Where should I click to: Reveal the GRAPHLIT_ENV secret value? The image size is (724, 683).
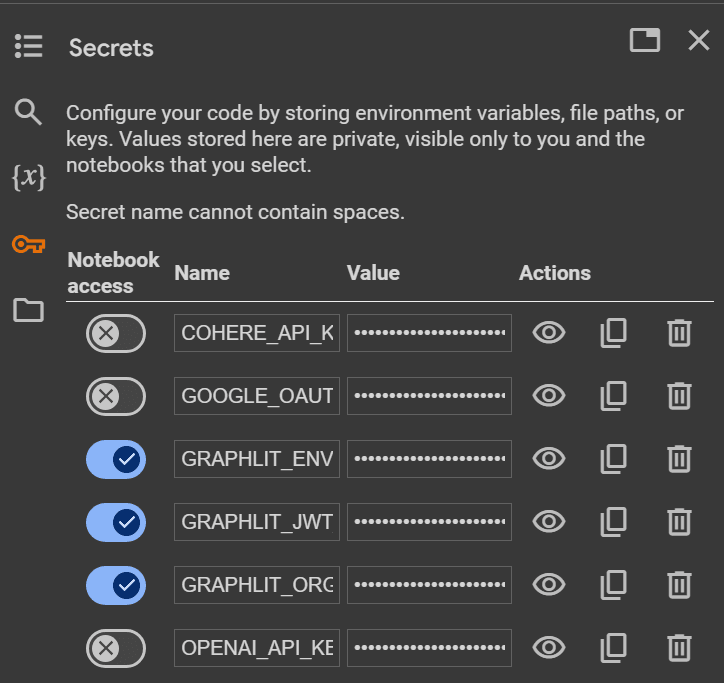click(548, 459)
